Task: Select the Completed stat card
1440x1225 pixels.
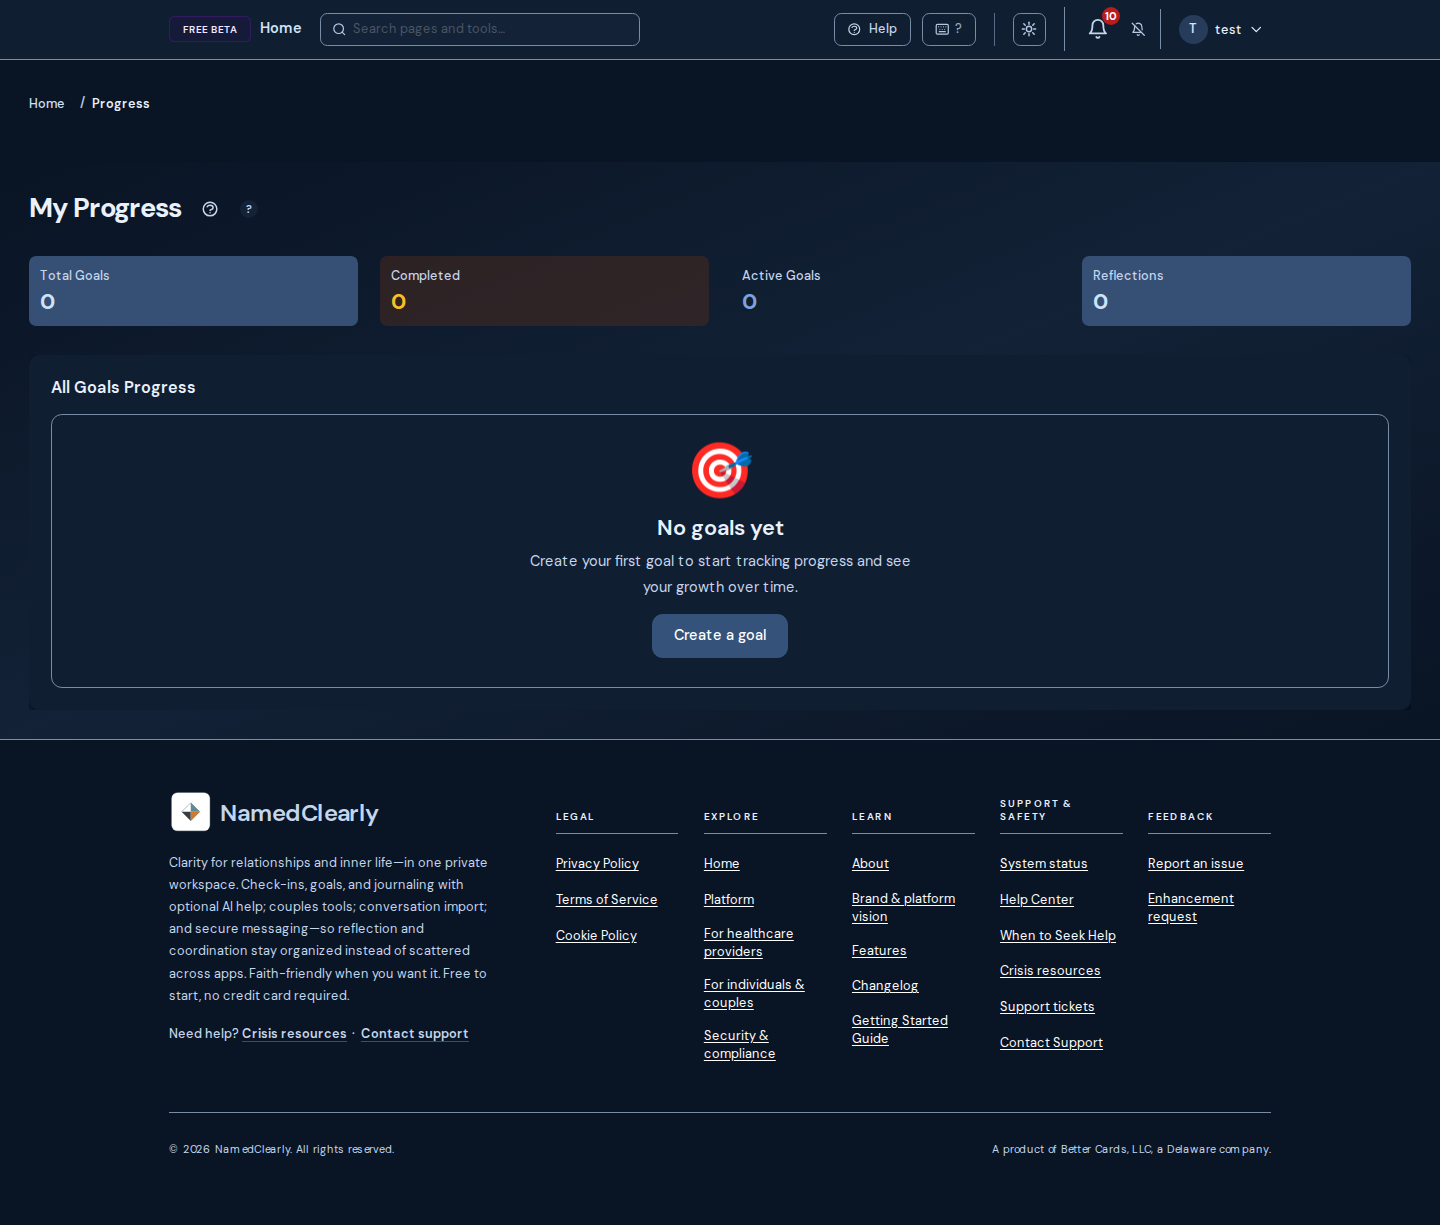Action: click(x=544, y=291)
